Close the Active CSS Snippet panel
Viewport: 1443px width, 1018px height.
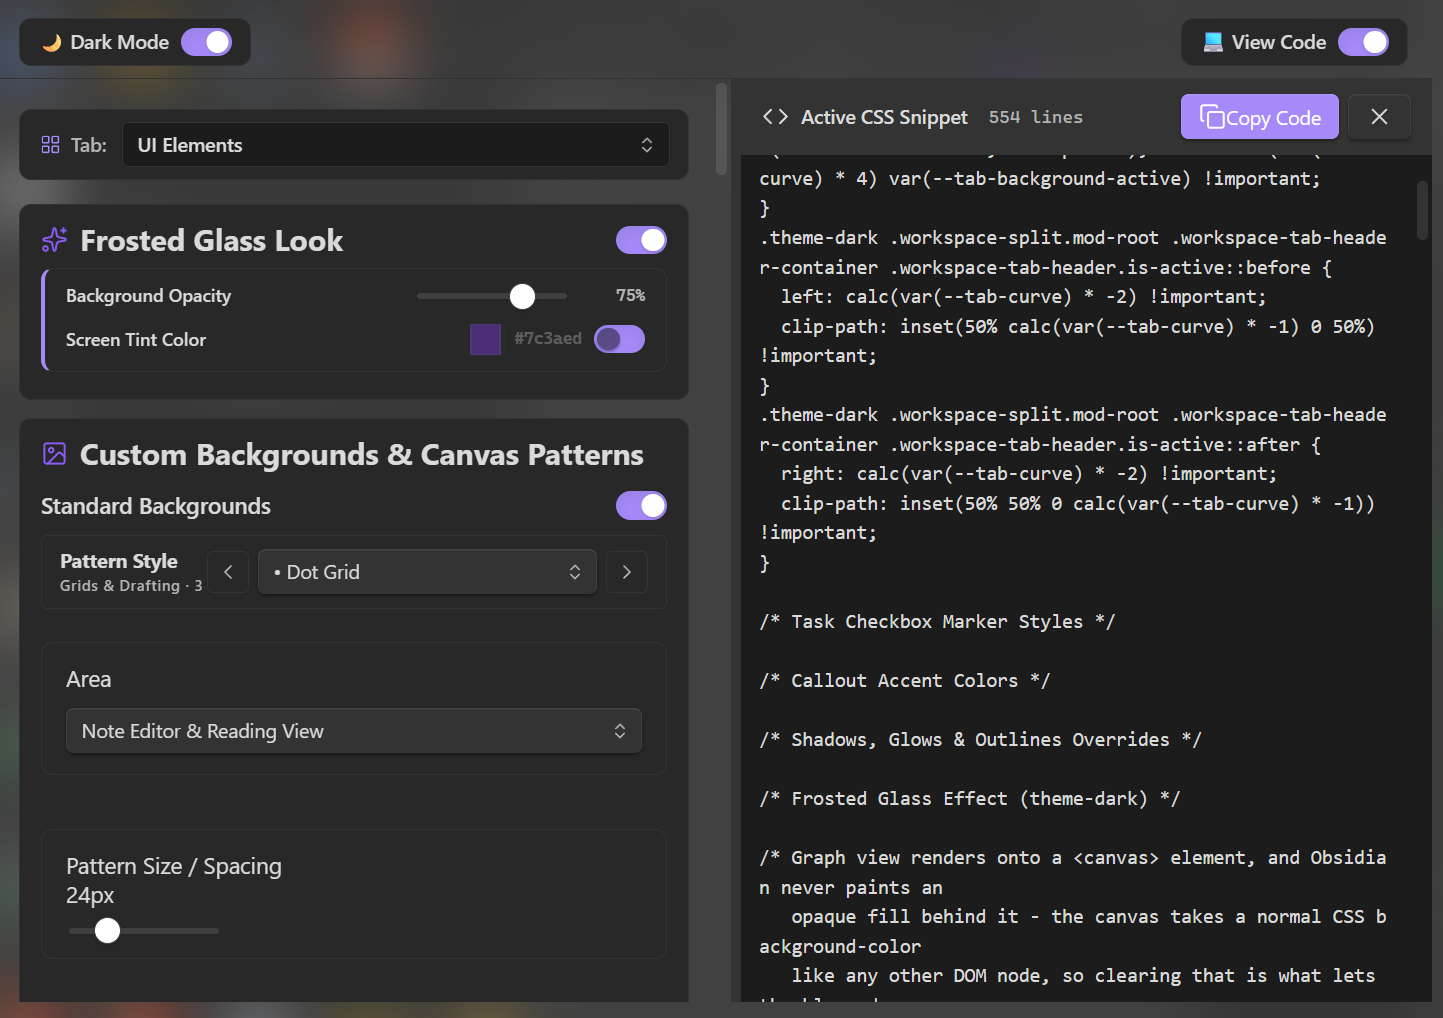pyautogui.click(x=1379, y=117)
